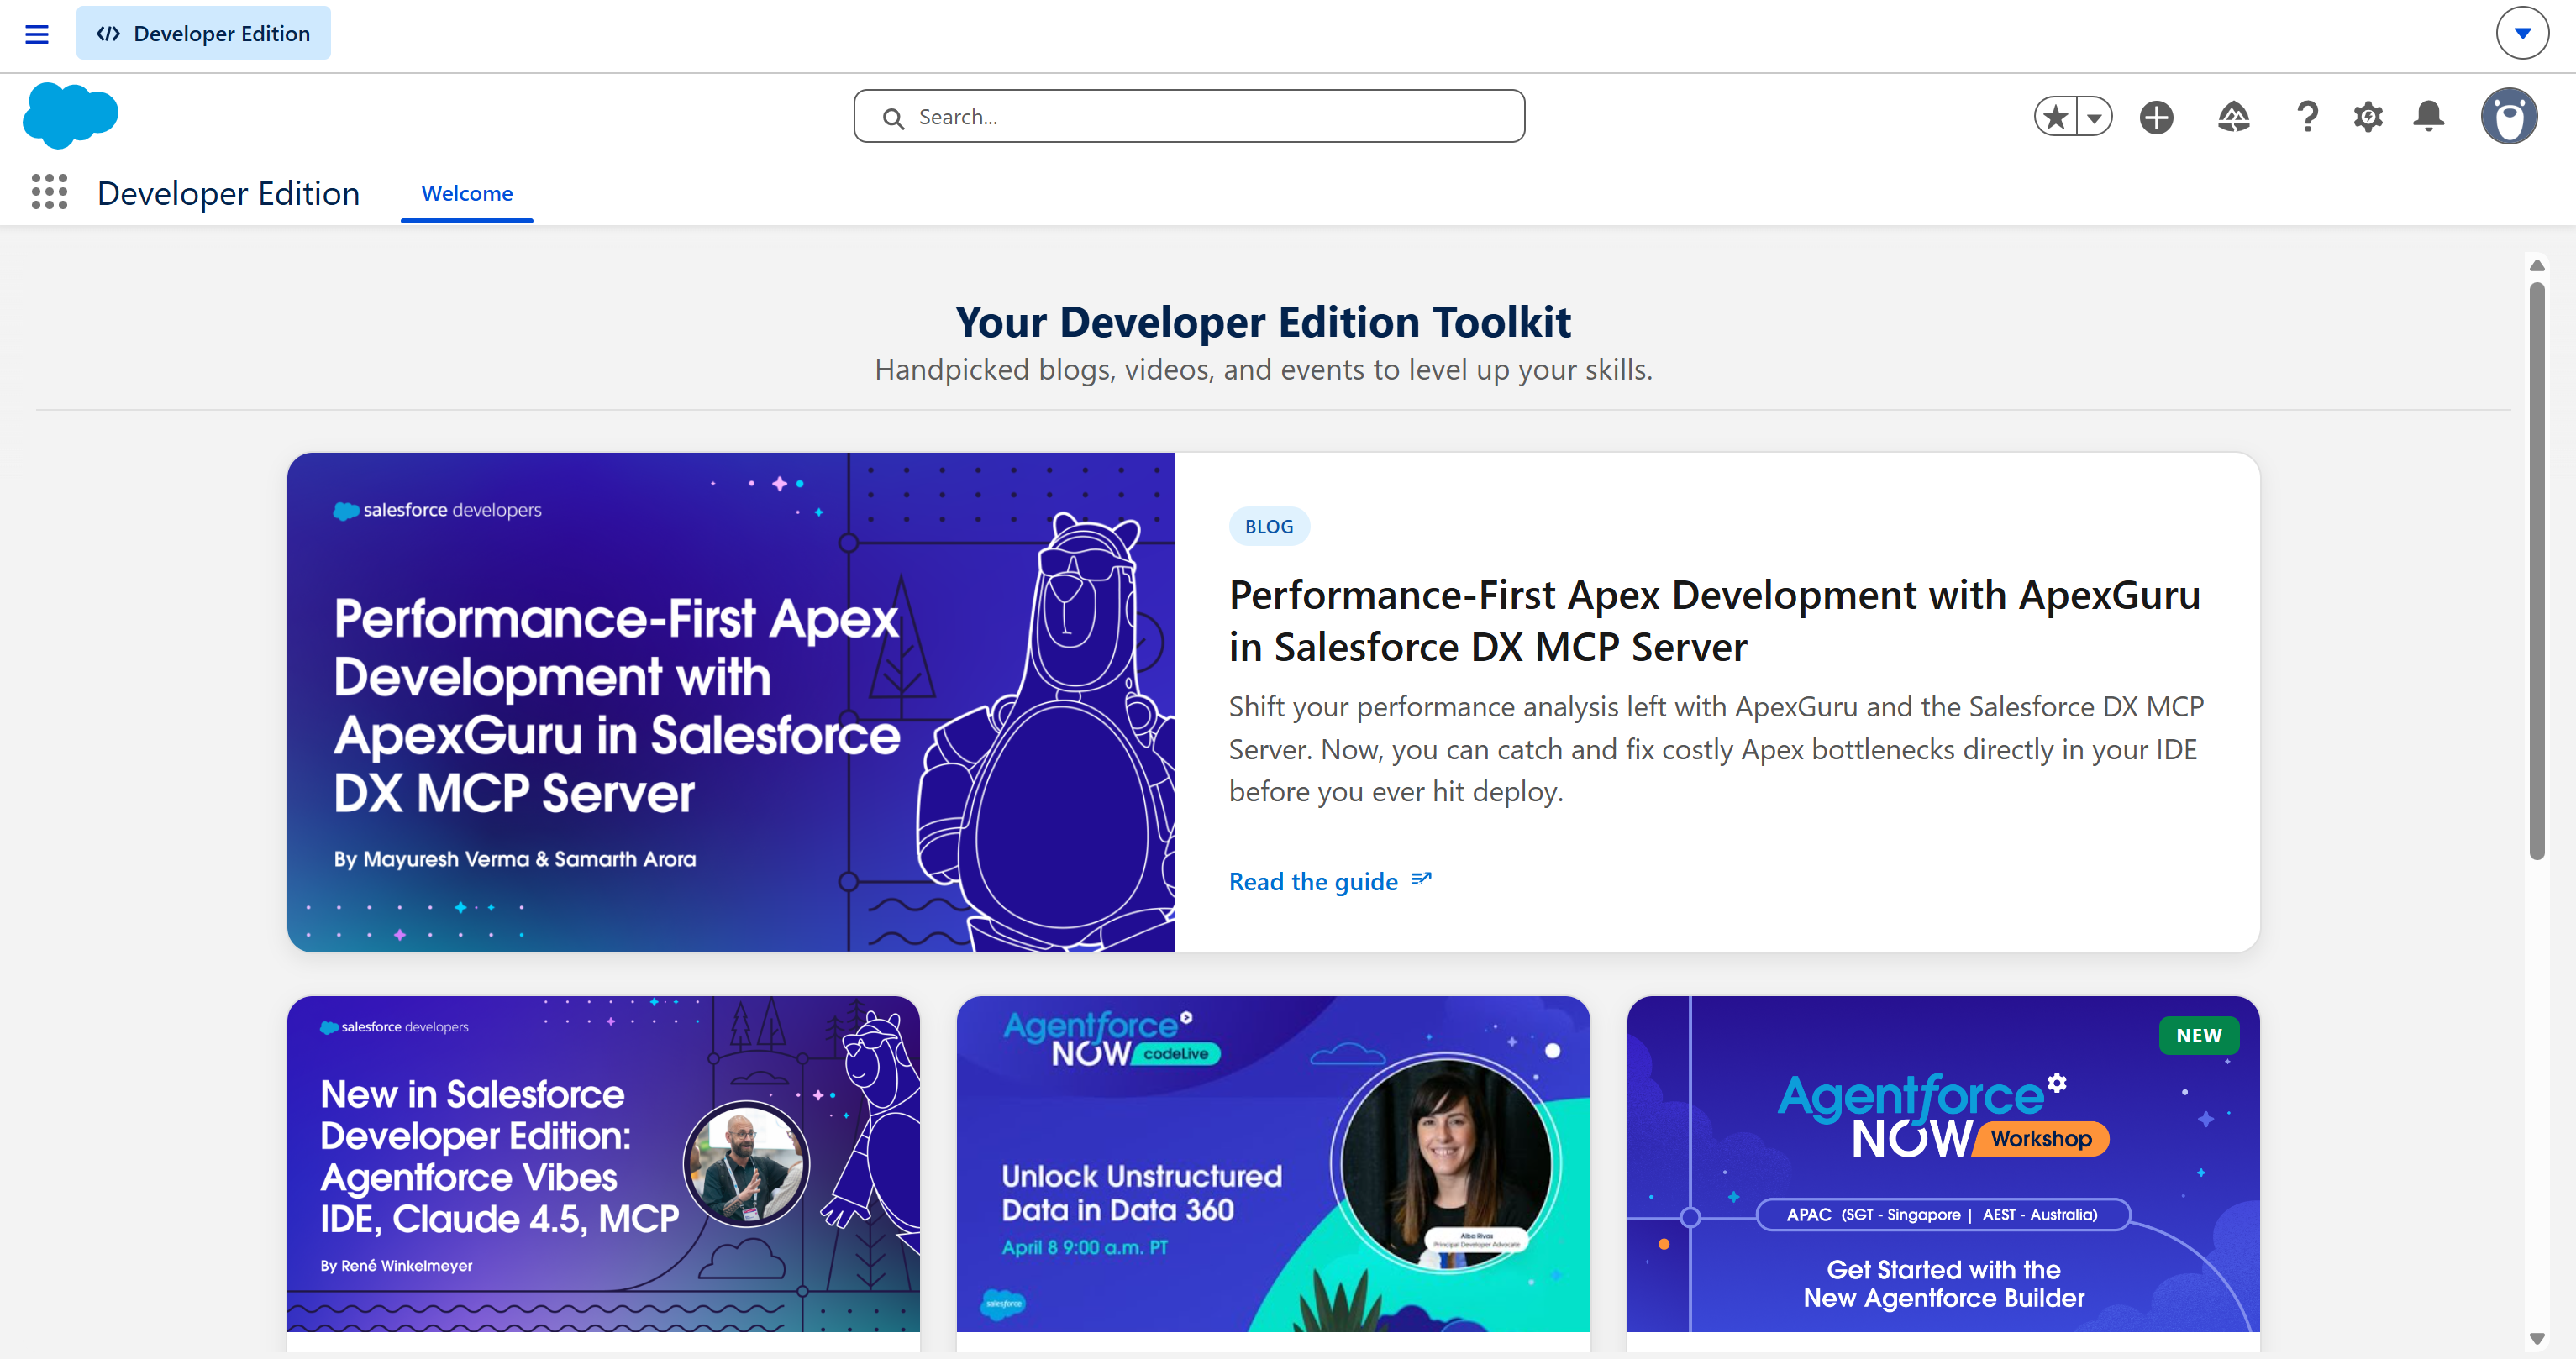Open the New in Salesforce Developer Edition card
The image size is (2576, 1359).
(603, 1164)
